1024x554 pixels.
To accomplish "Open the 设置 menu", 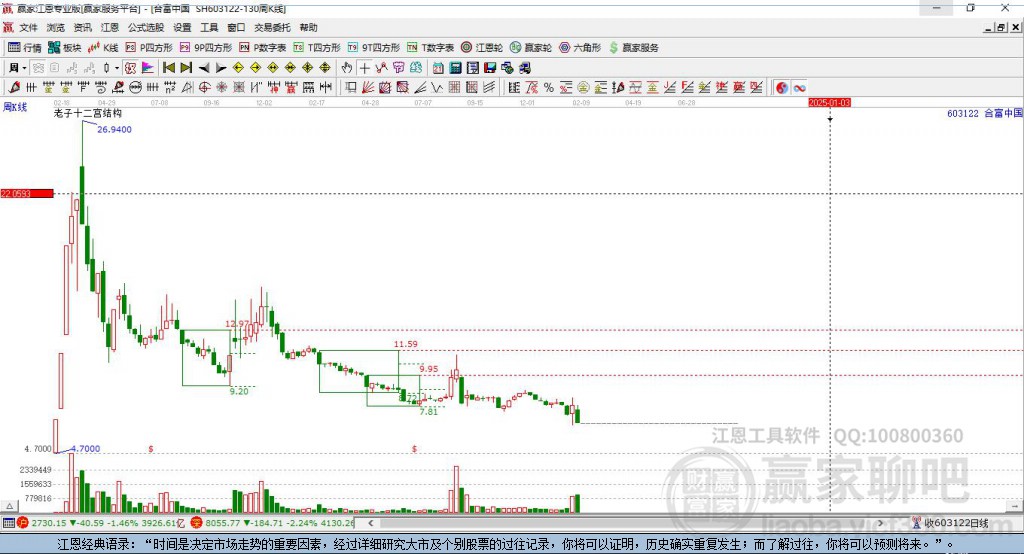I will (182, 27).
